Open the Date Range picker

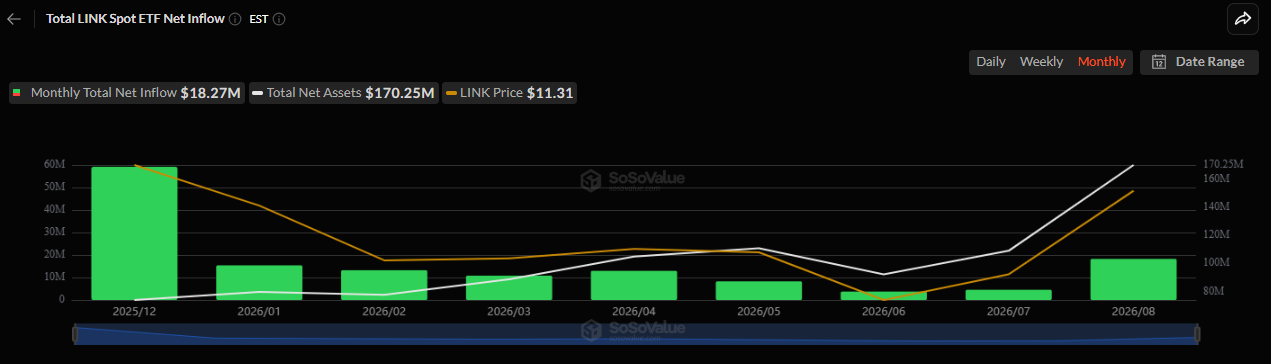tap(1198, 62)
